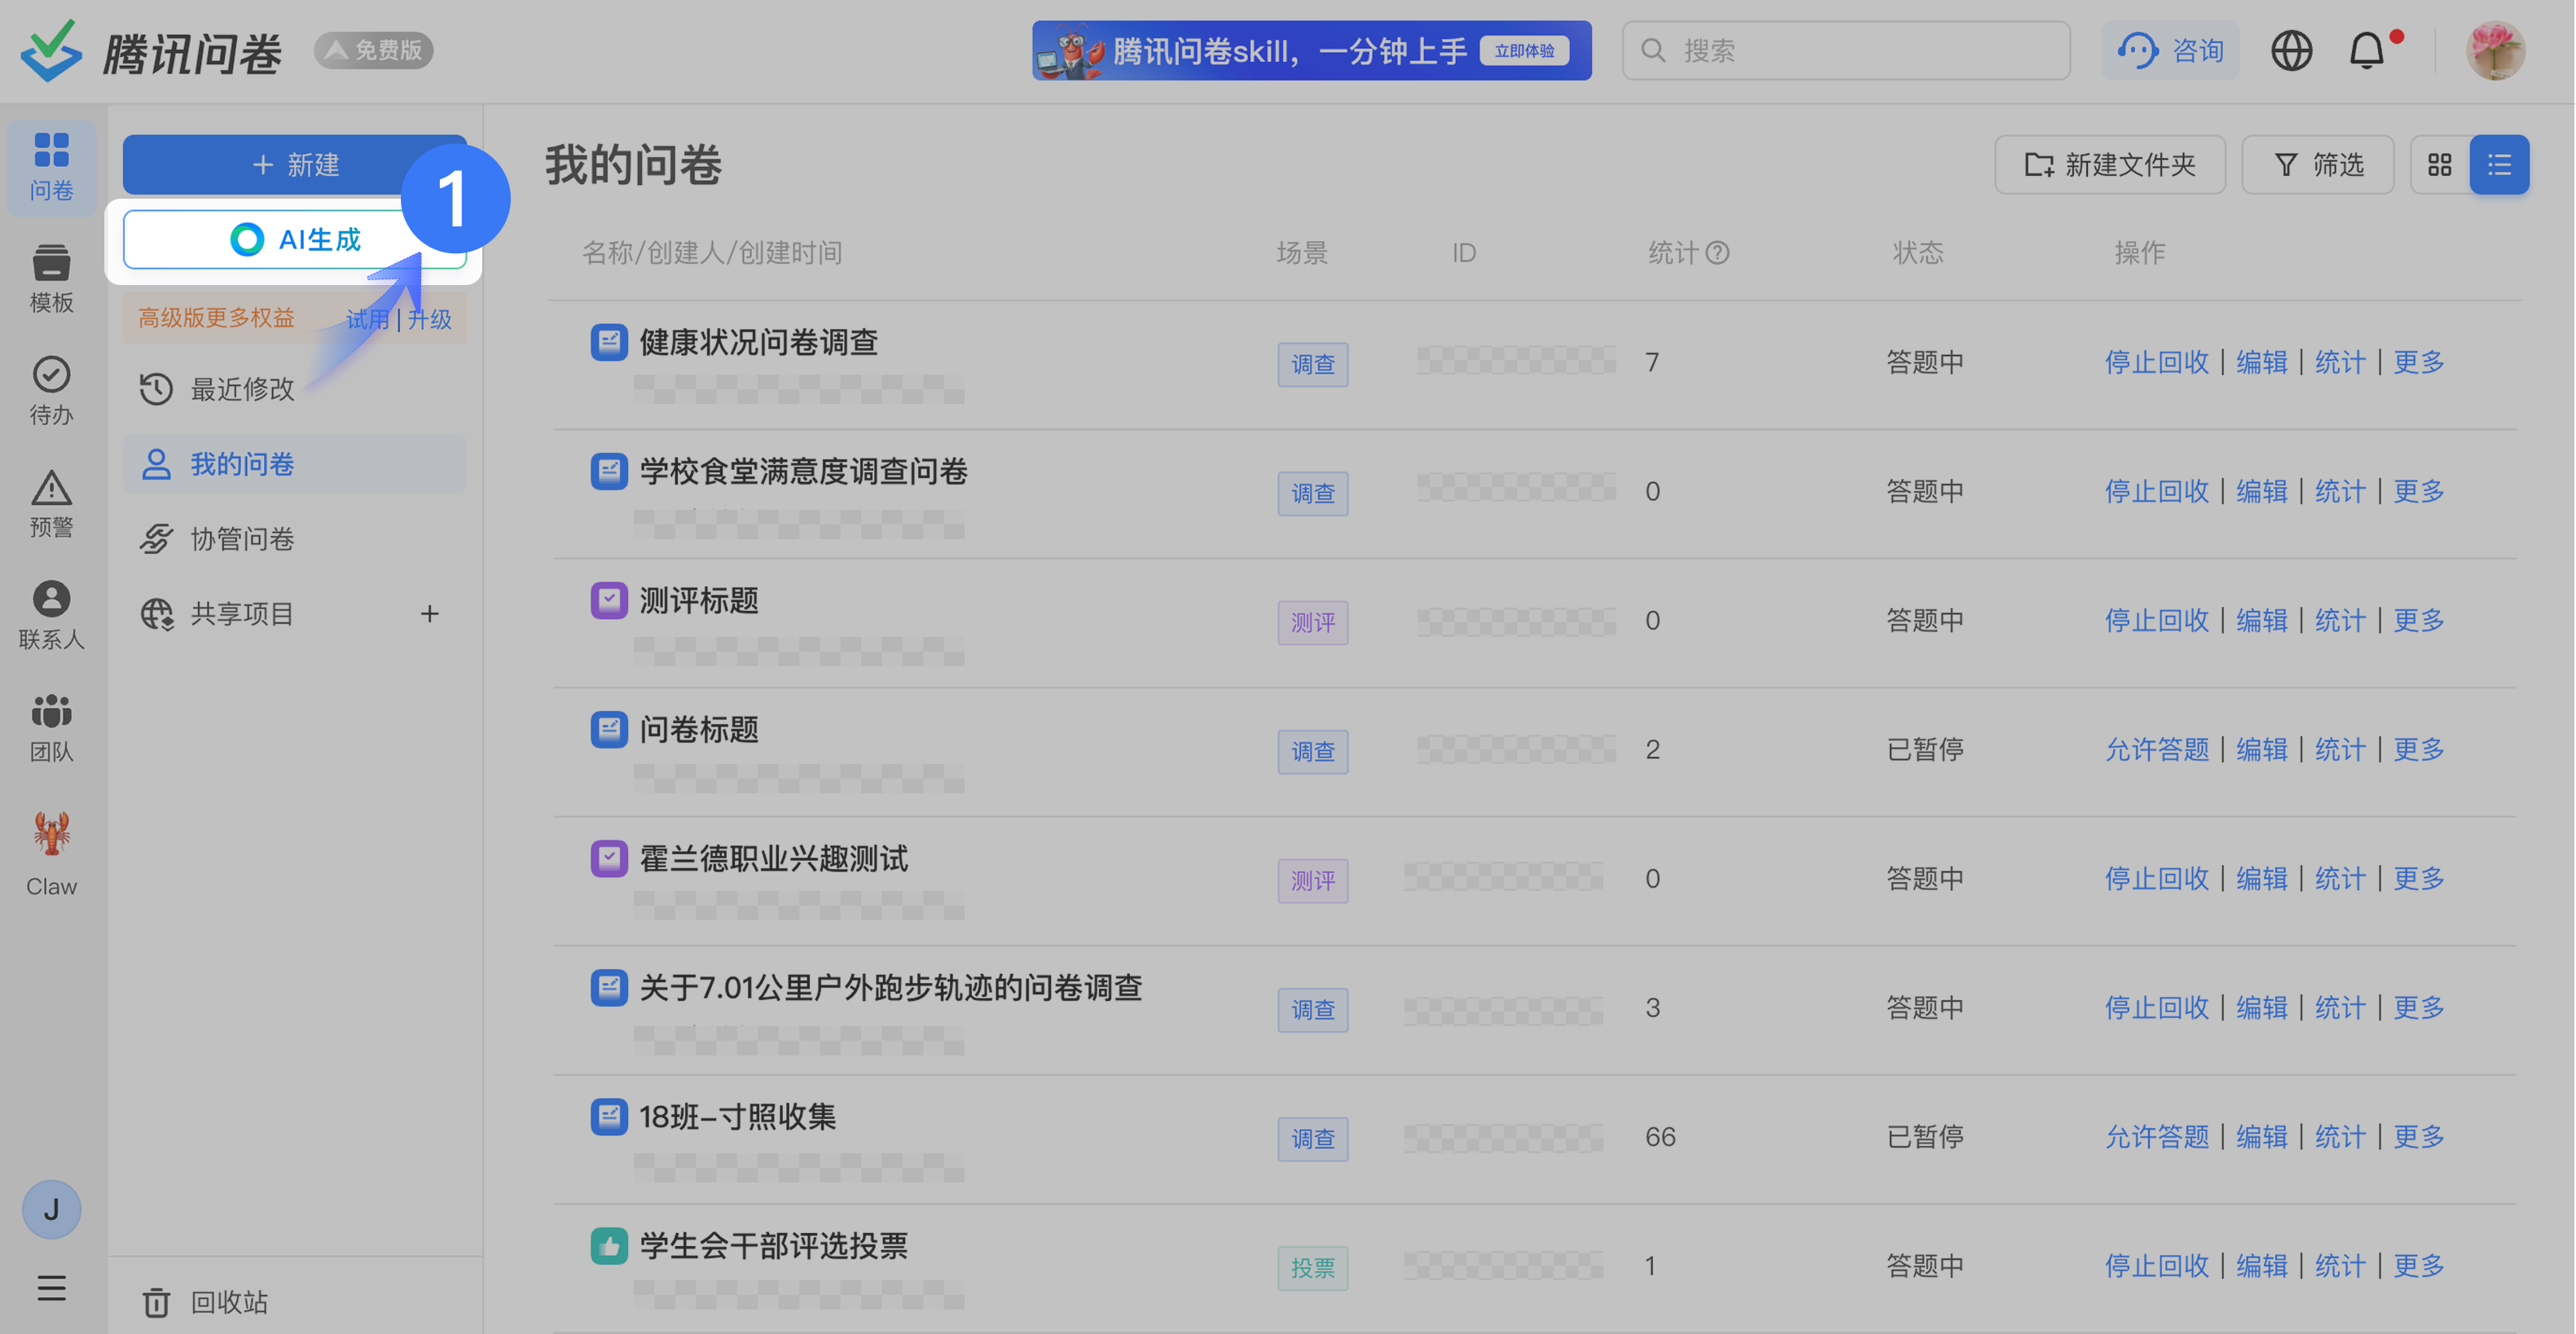Open the 腾讯问卷skill promo banner
Image resolution: width=2576 pixels, height=1334 pixels.
(1311, 50)
